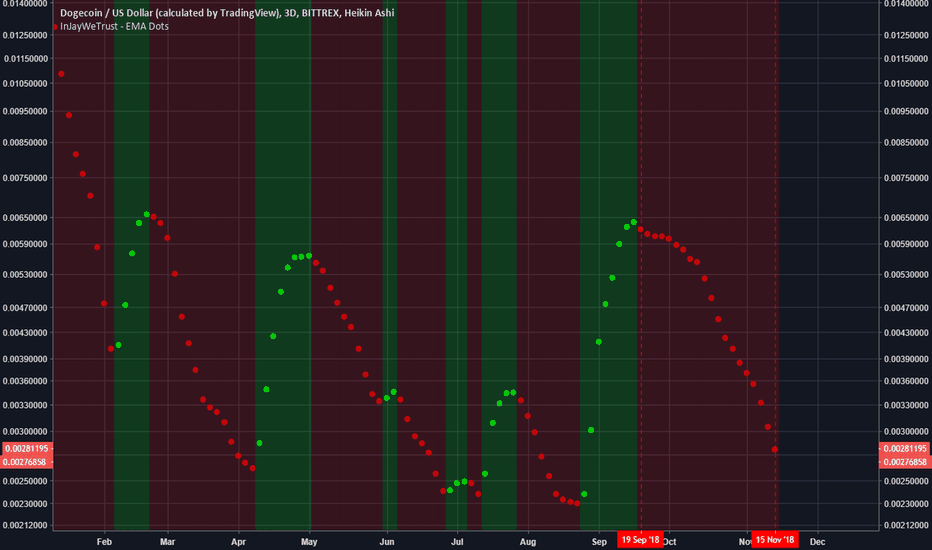The image size is (932, 550).
Task: Click the left 0.00360000 price axis label
Action: [26, 381]
